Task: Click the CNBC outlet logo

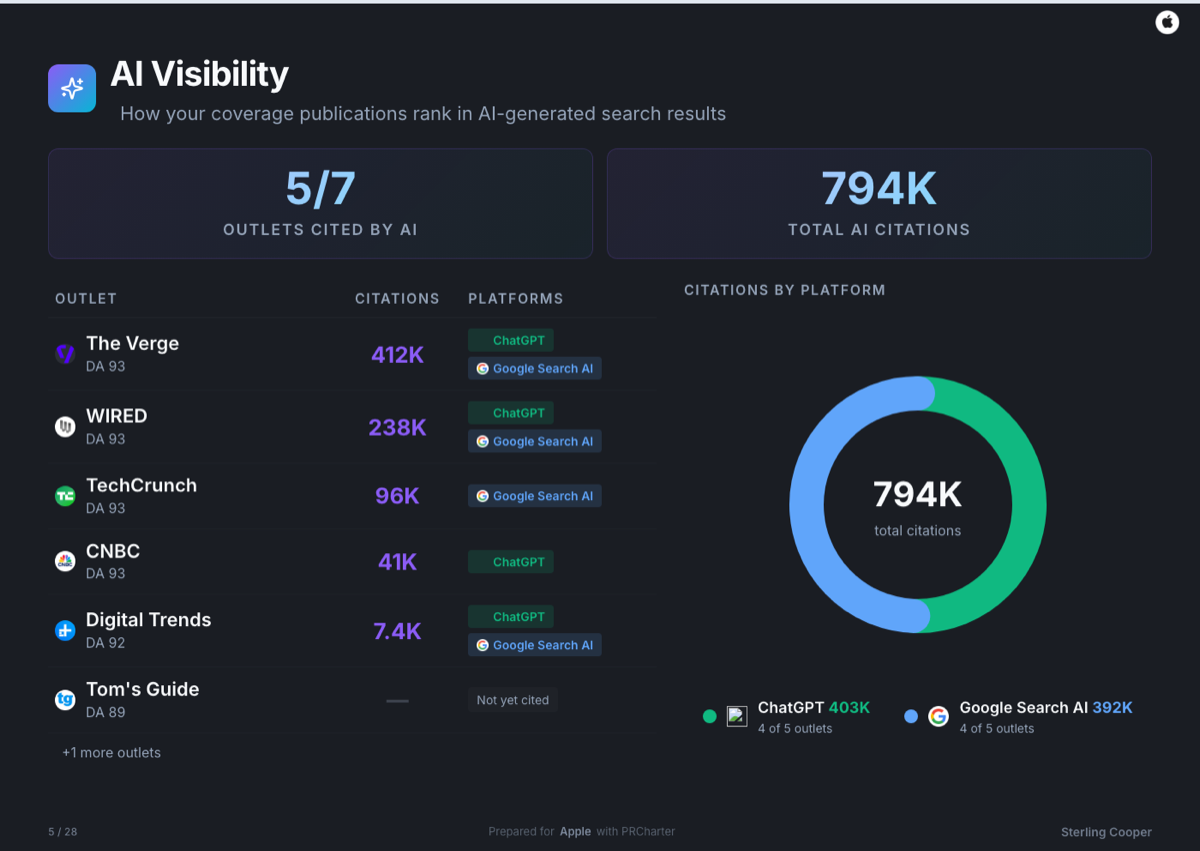Action: click(65, 562)
